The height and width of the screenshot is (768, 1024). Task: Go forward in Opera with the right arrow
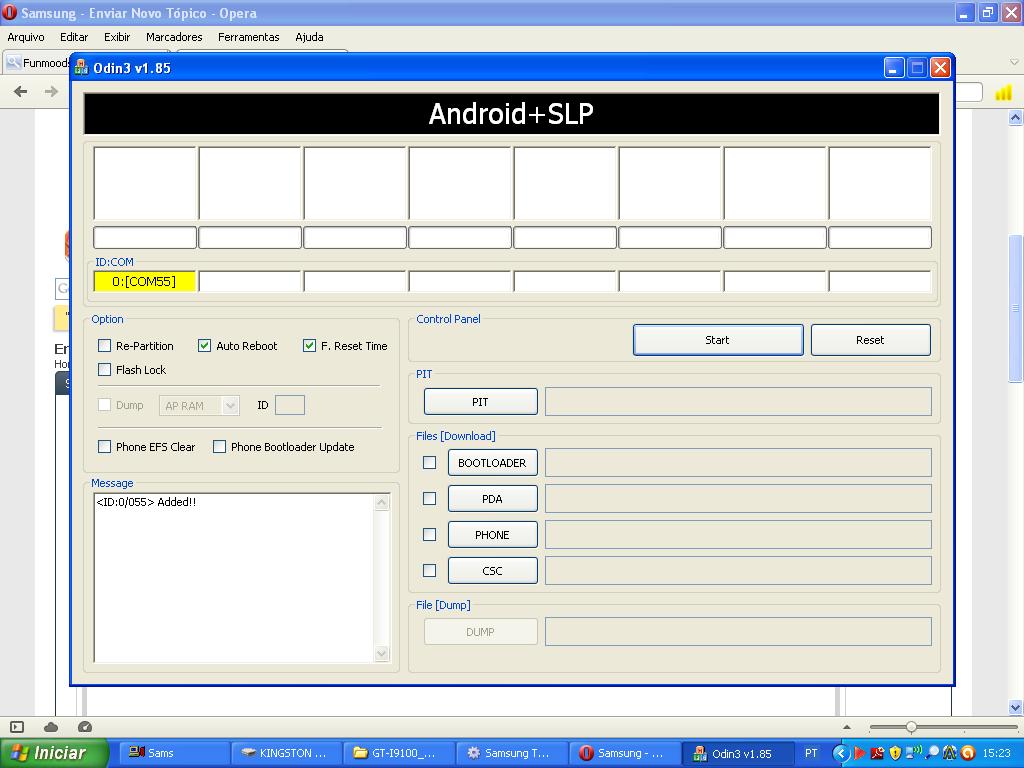coord(52,91)
